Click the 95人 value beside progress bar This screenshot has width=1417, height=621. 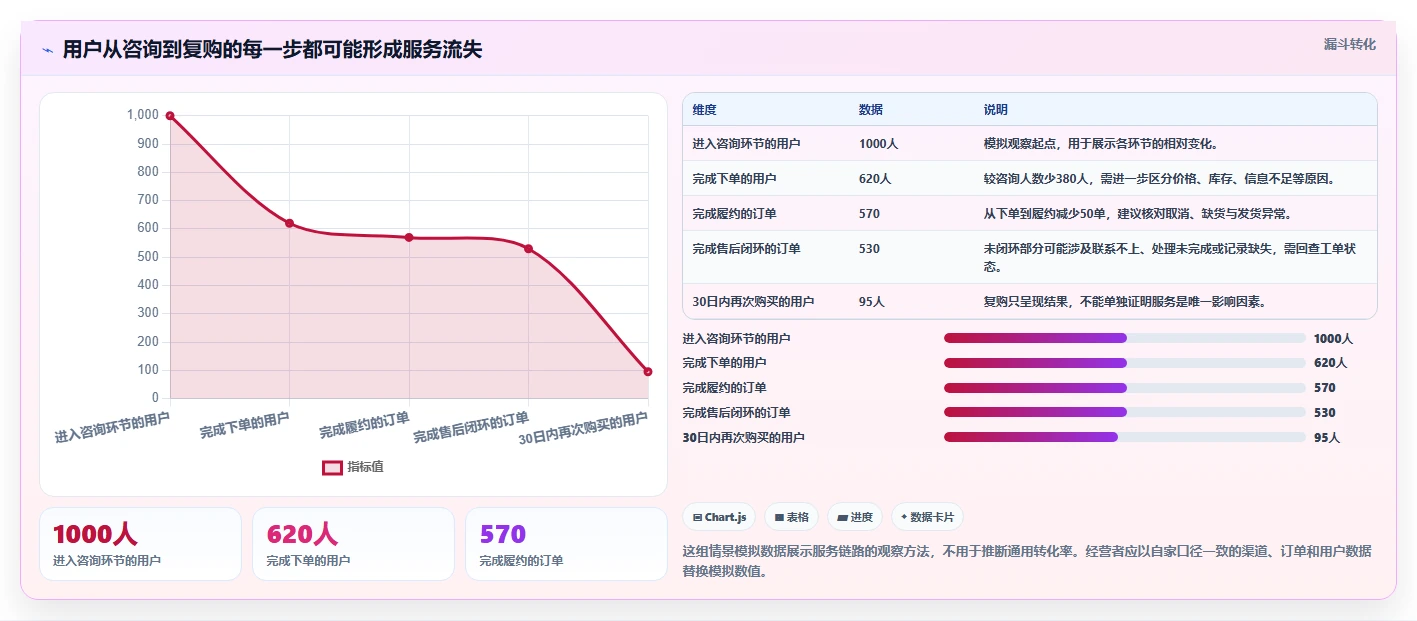tap(1327, 438)
